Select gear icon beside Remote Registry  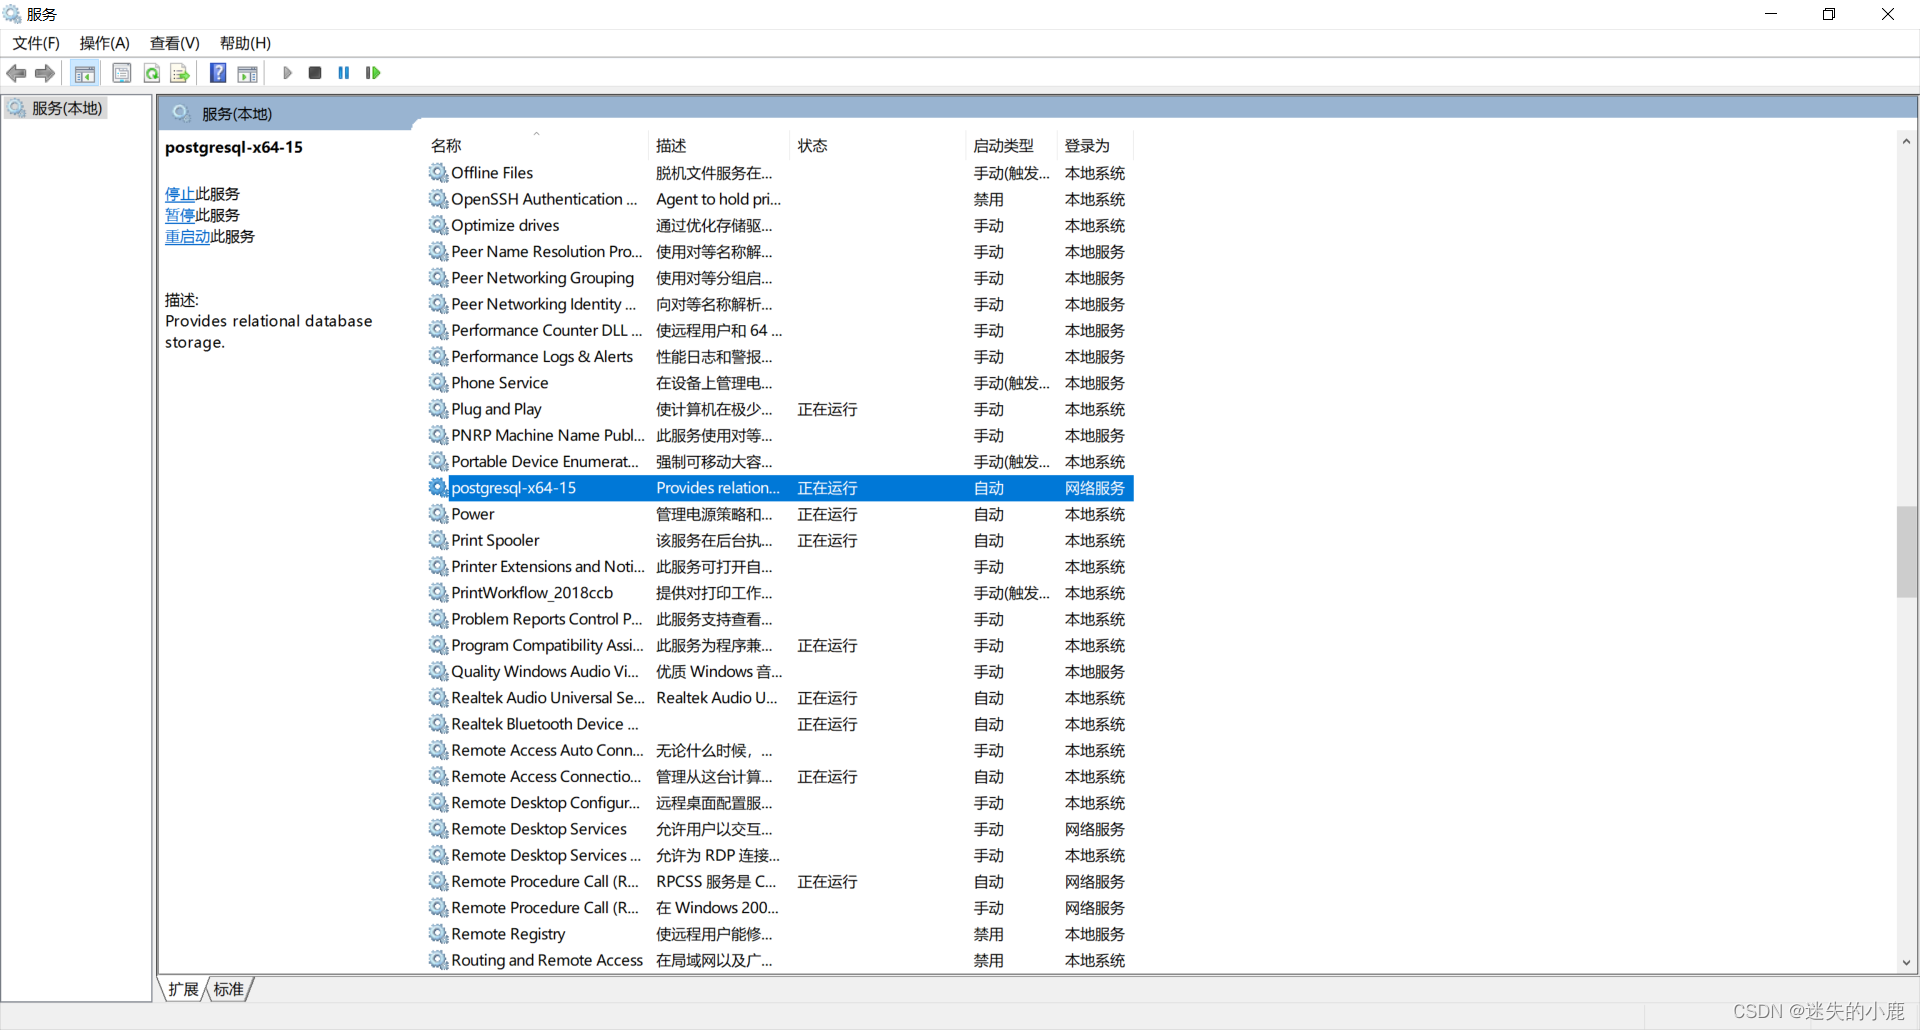(x=438, y=934)
